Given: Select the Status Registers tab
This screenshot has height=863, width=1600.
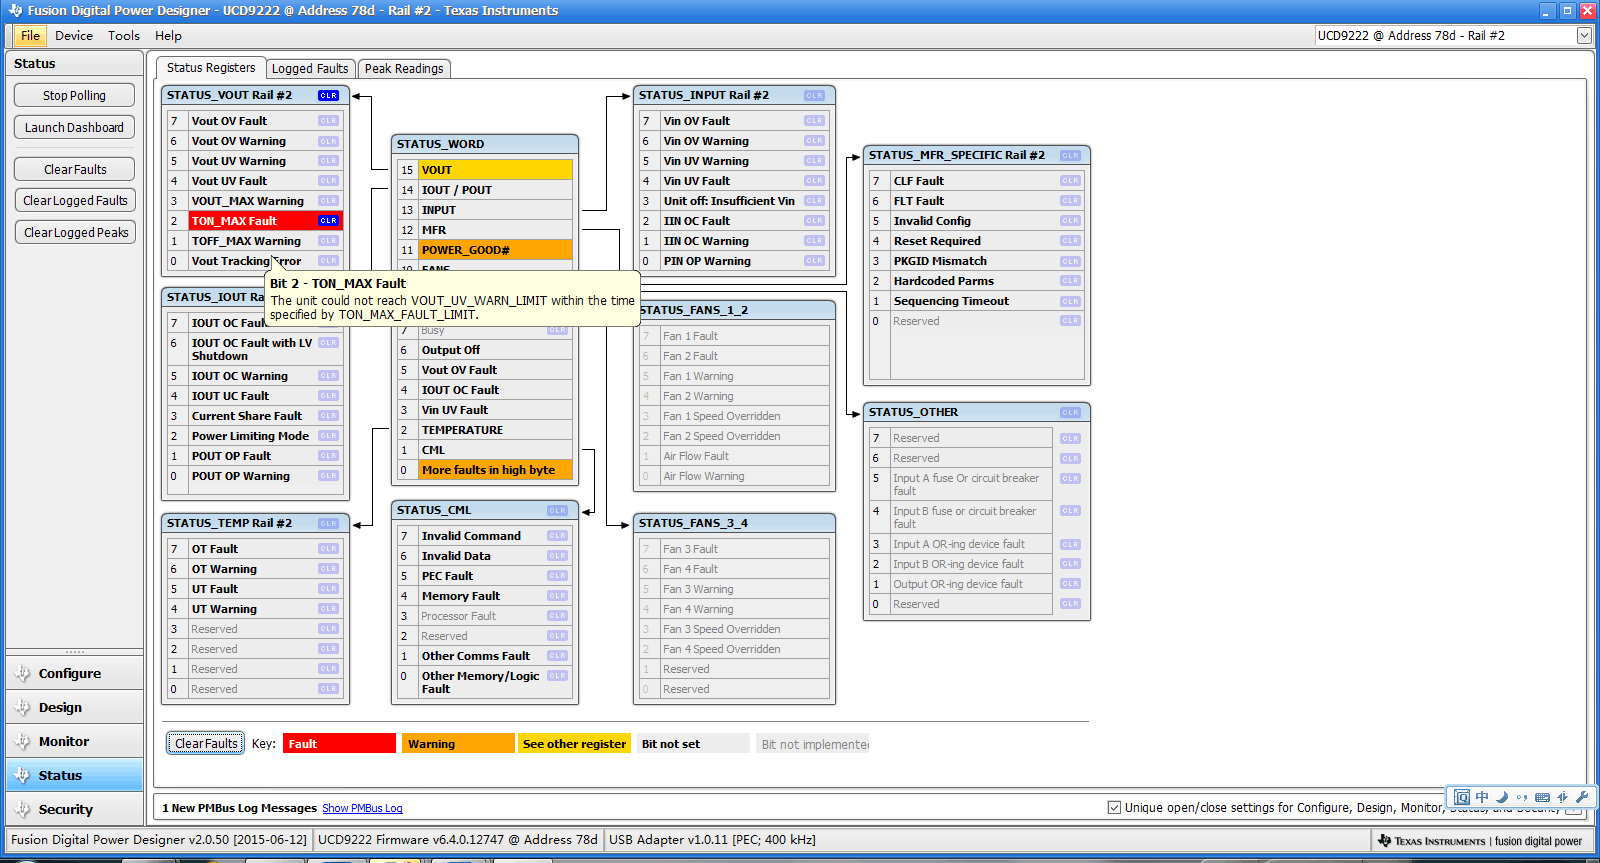Looking at the screenshot, I should [x=211, y=68].
